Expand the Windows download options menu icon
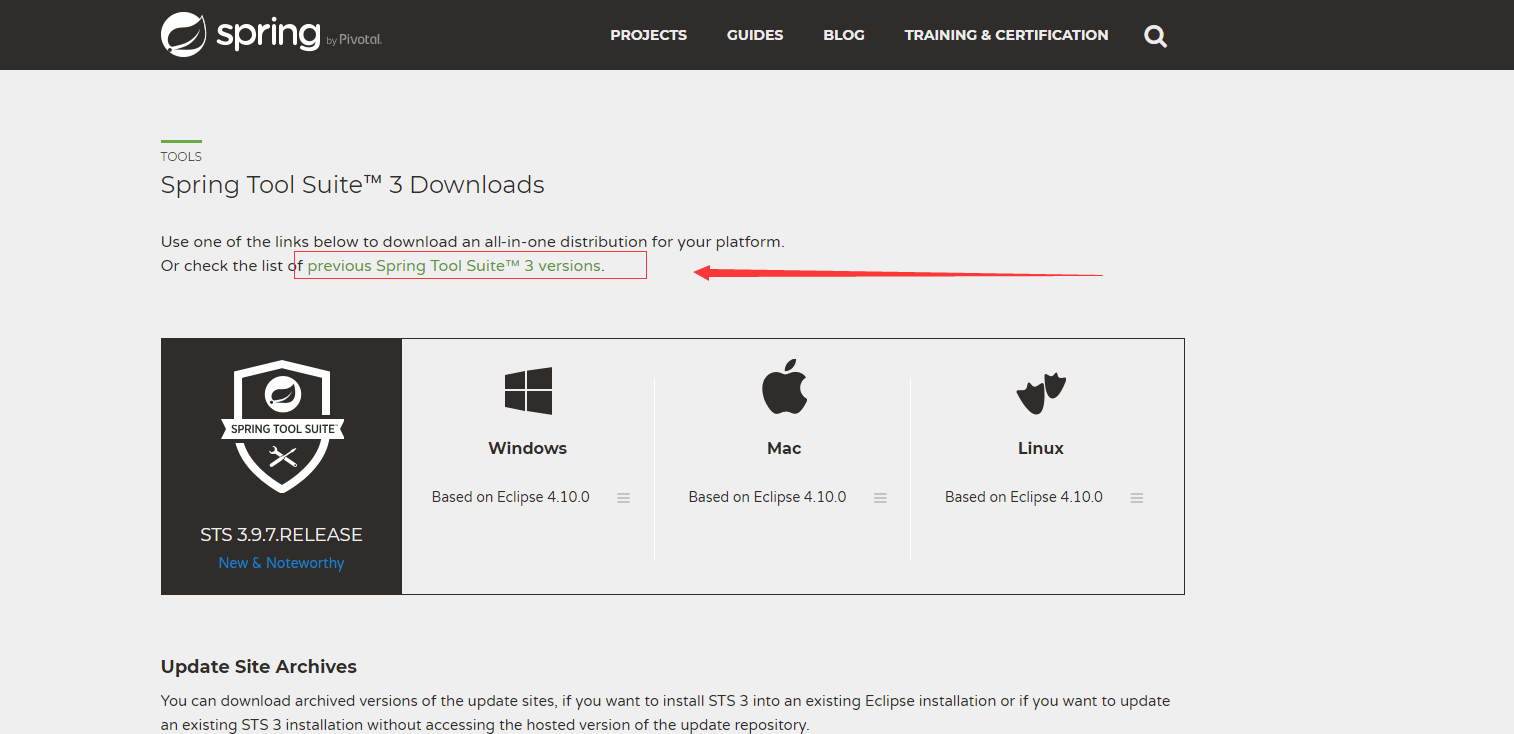 [x=624, y=498]
